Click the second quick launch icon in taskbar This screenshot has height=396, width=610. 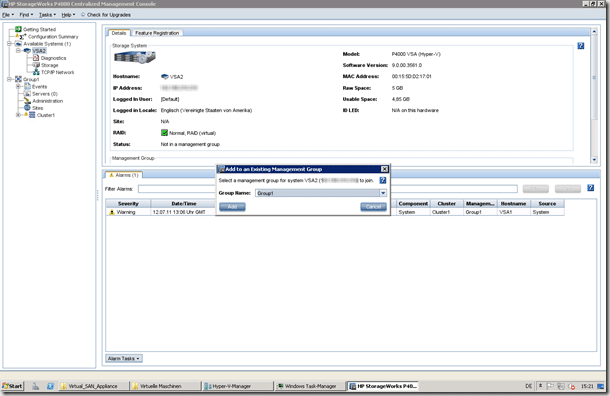pos(50,386)
